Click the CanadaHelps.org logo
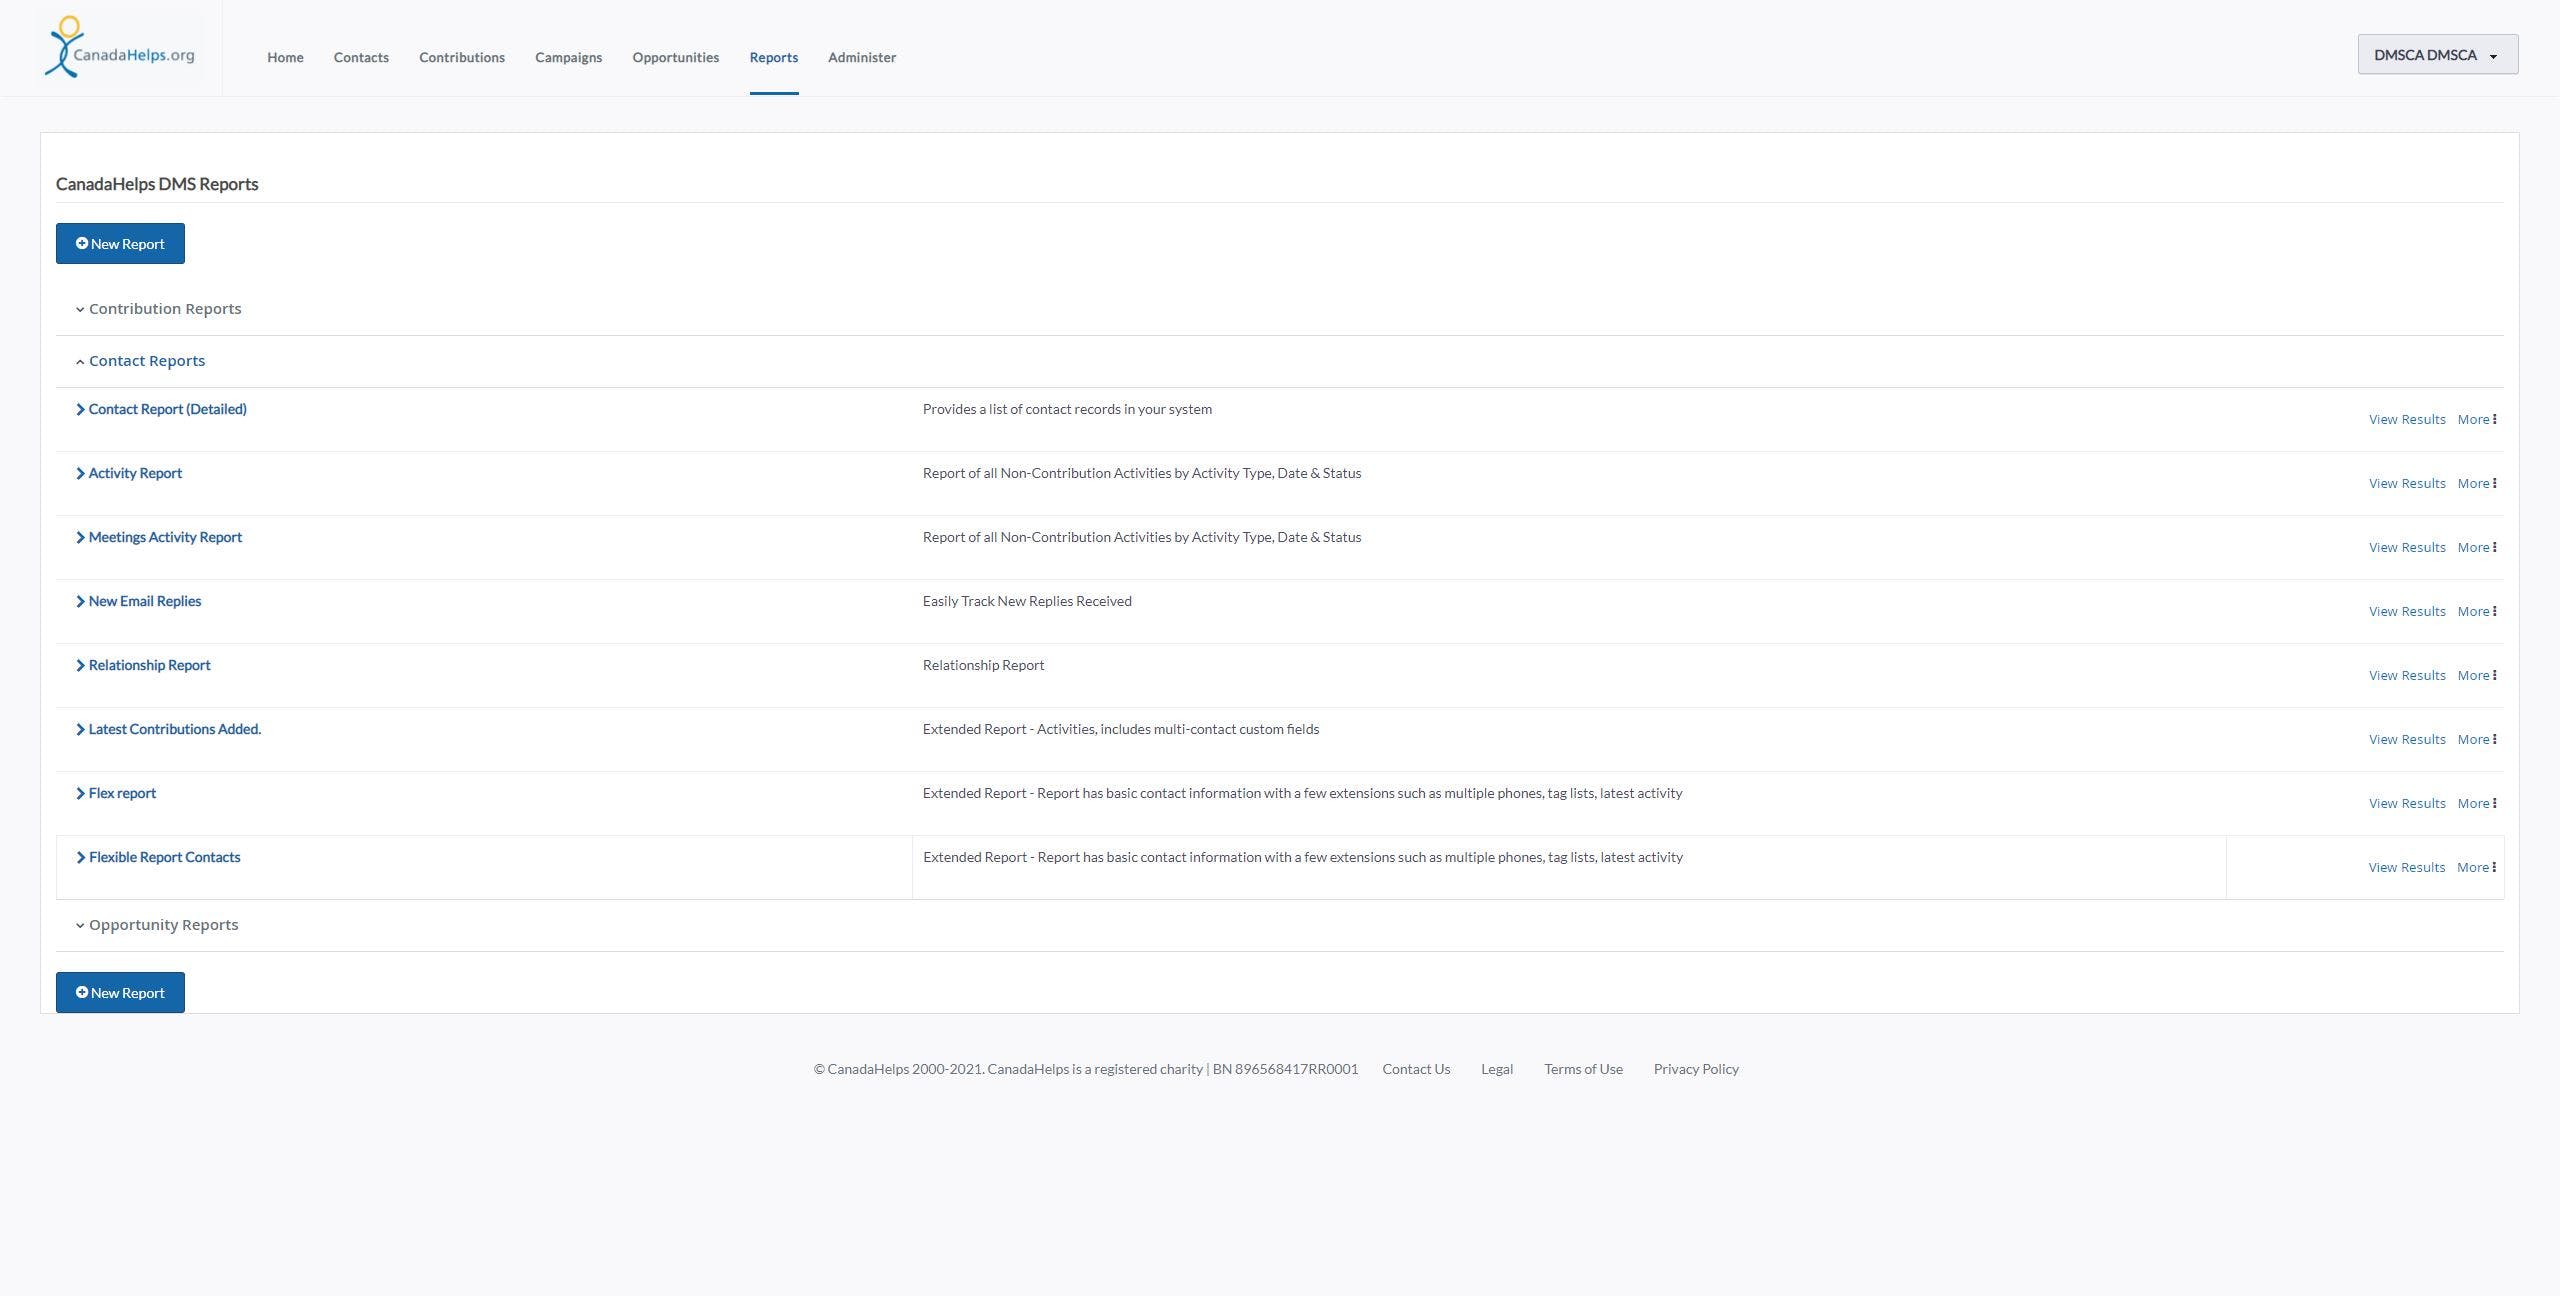This screenshot has width=2560, height=1296. [x=120, y=48]
